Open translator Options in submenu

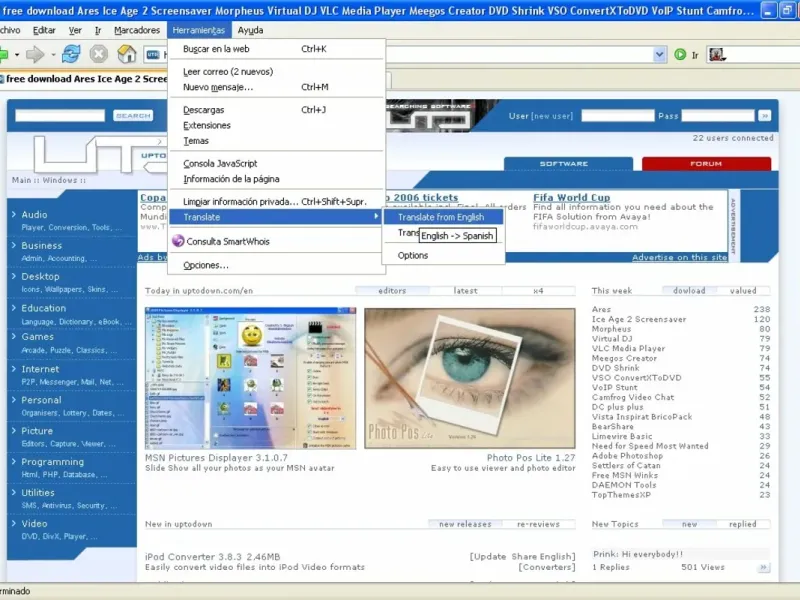tap(443, 255)
